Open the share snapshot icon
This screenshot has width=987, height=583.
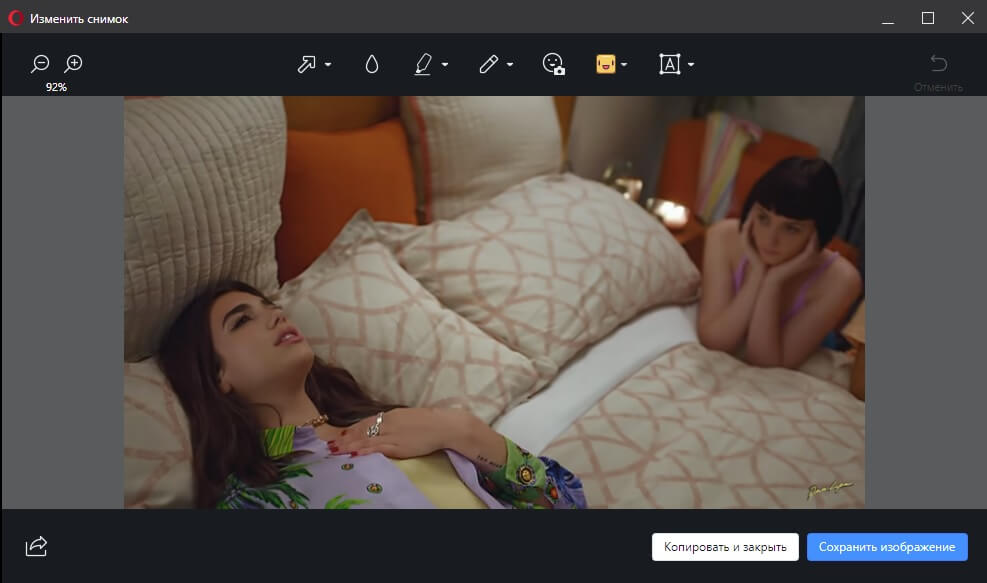coord(37,546)
